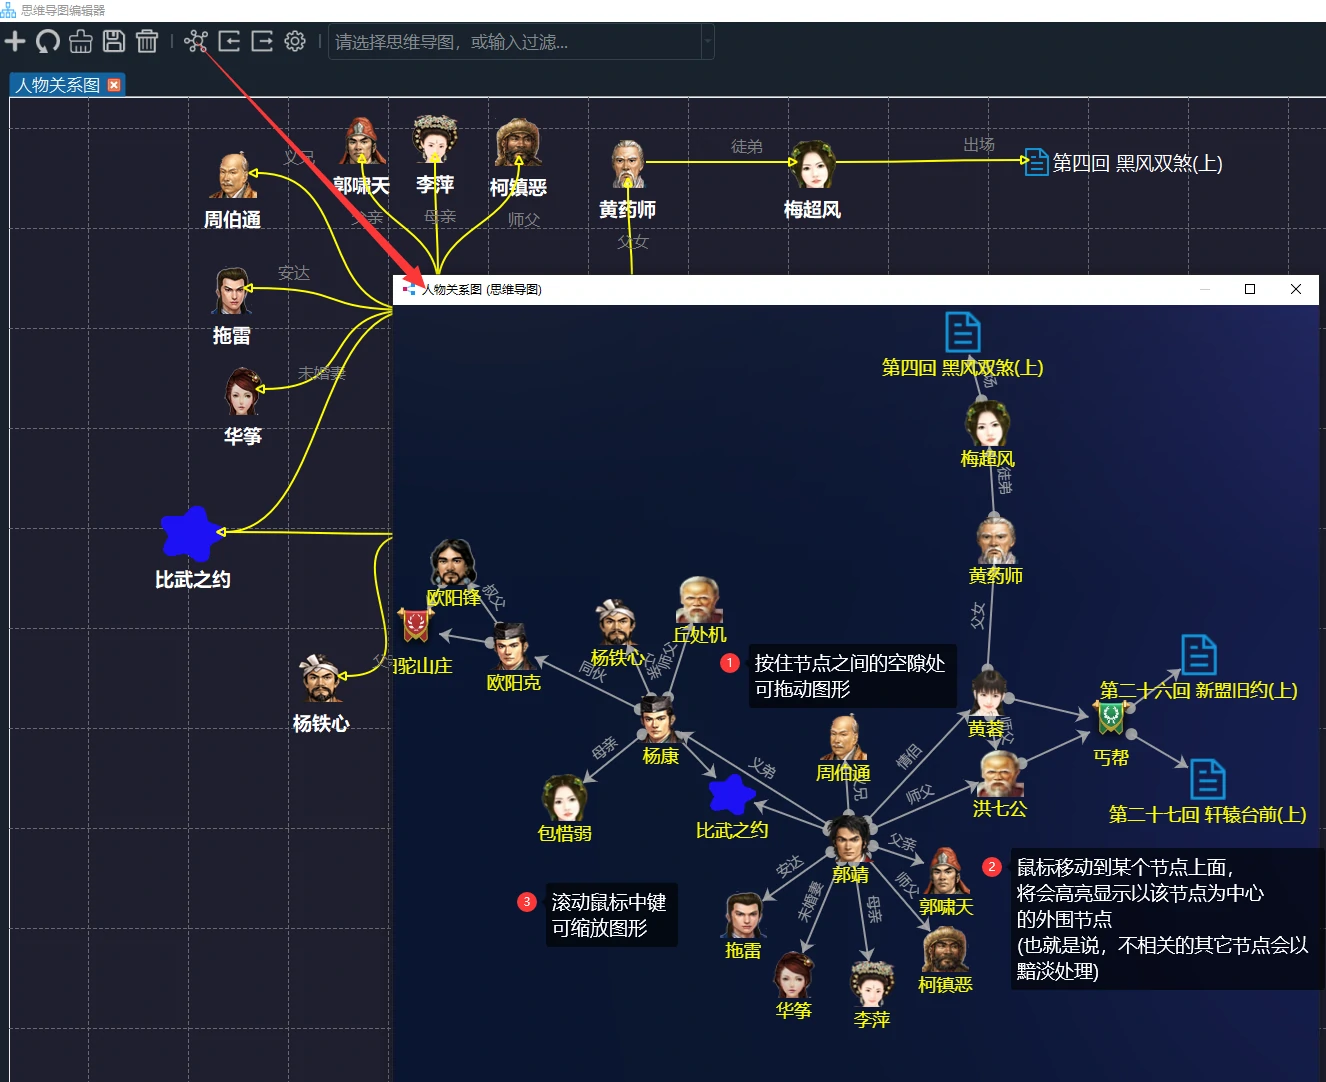Click 第二十七回 轩辕台前(上) document node
1326x1082 pixels.
(x=1207, y=779)
